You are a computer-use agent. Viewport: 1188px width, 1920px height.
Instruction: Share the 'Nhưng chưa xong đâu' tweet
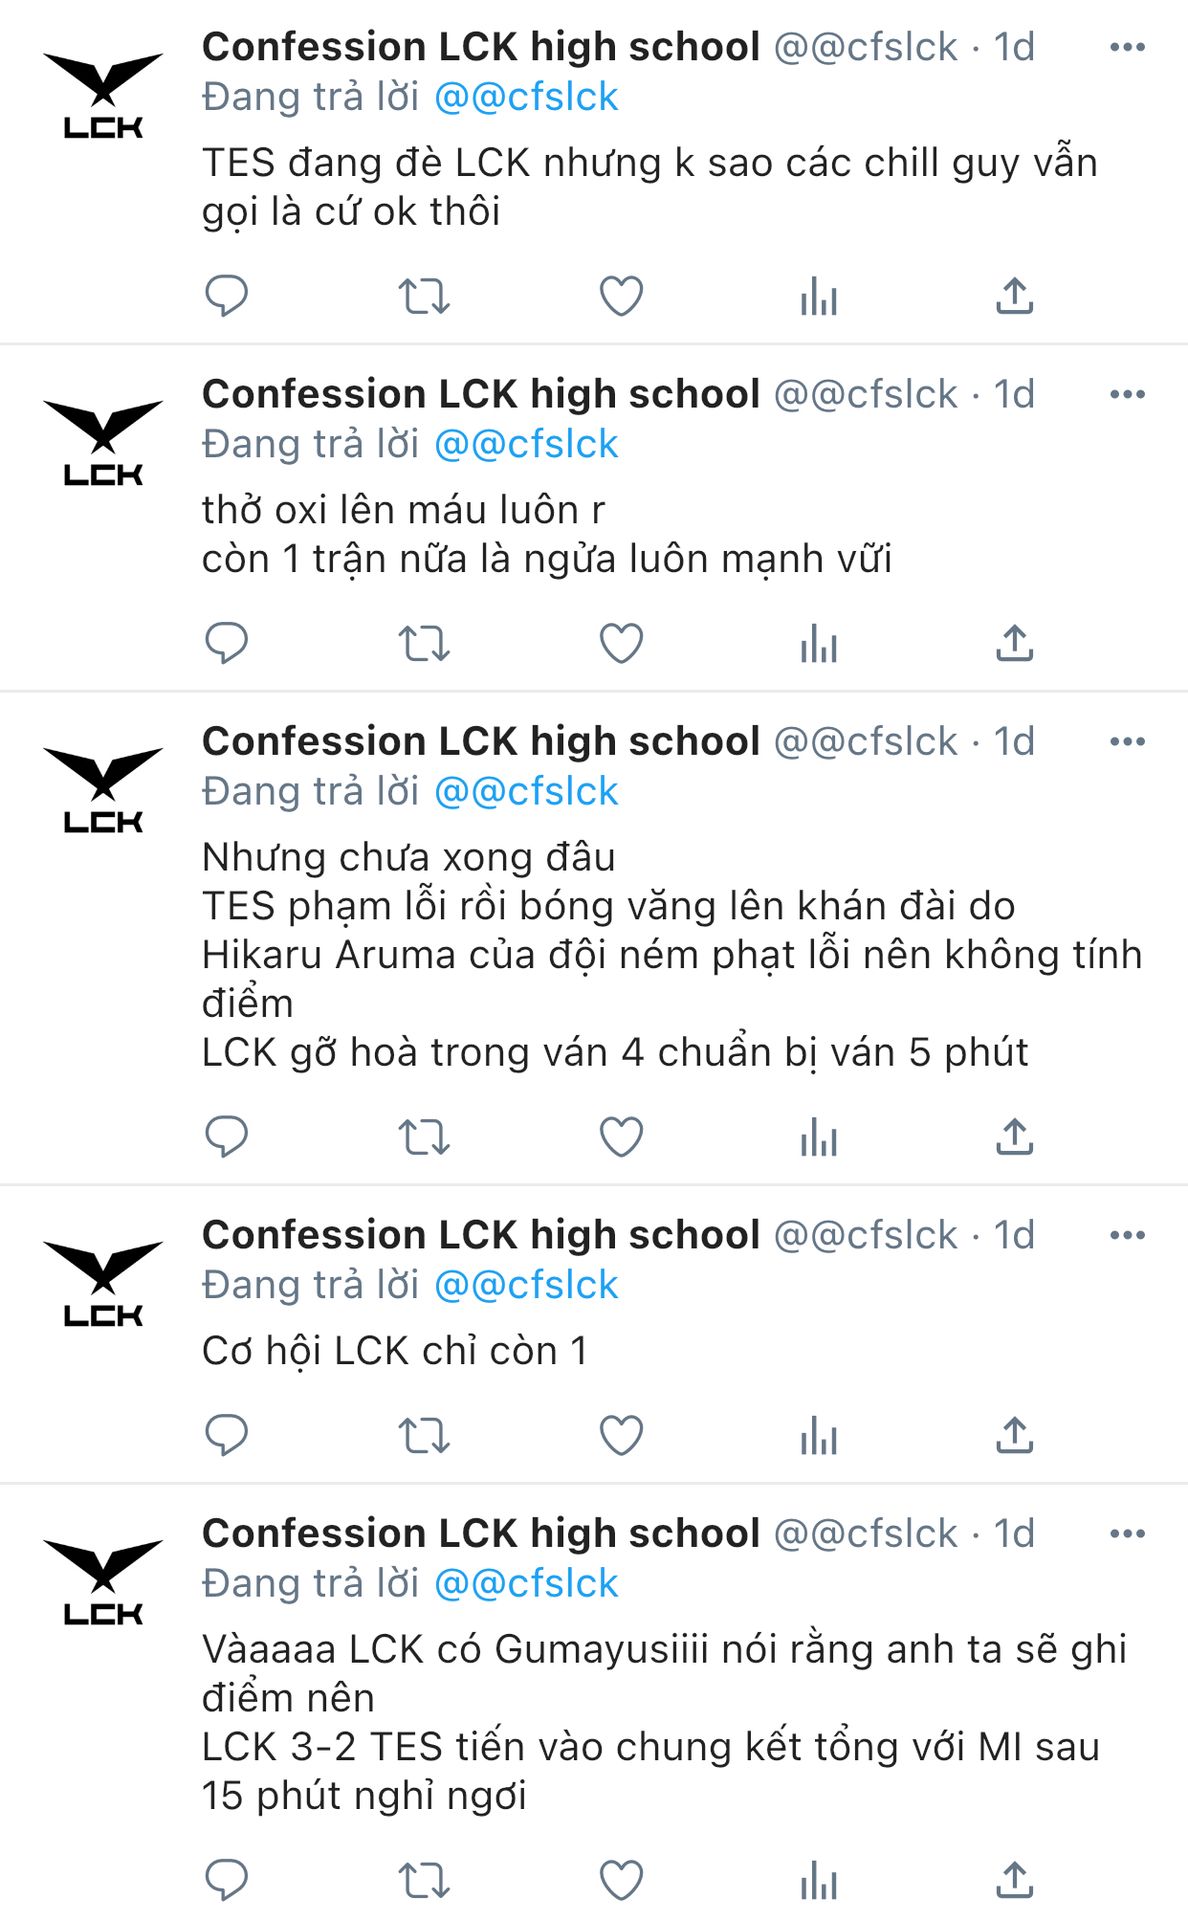(1014, 1137)
